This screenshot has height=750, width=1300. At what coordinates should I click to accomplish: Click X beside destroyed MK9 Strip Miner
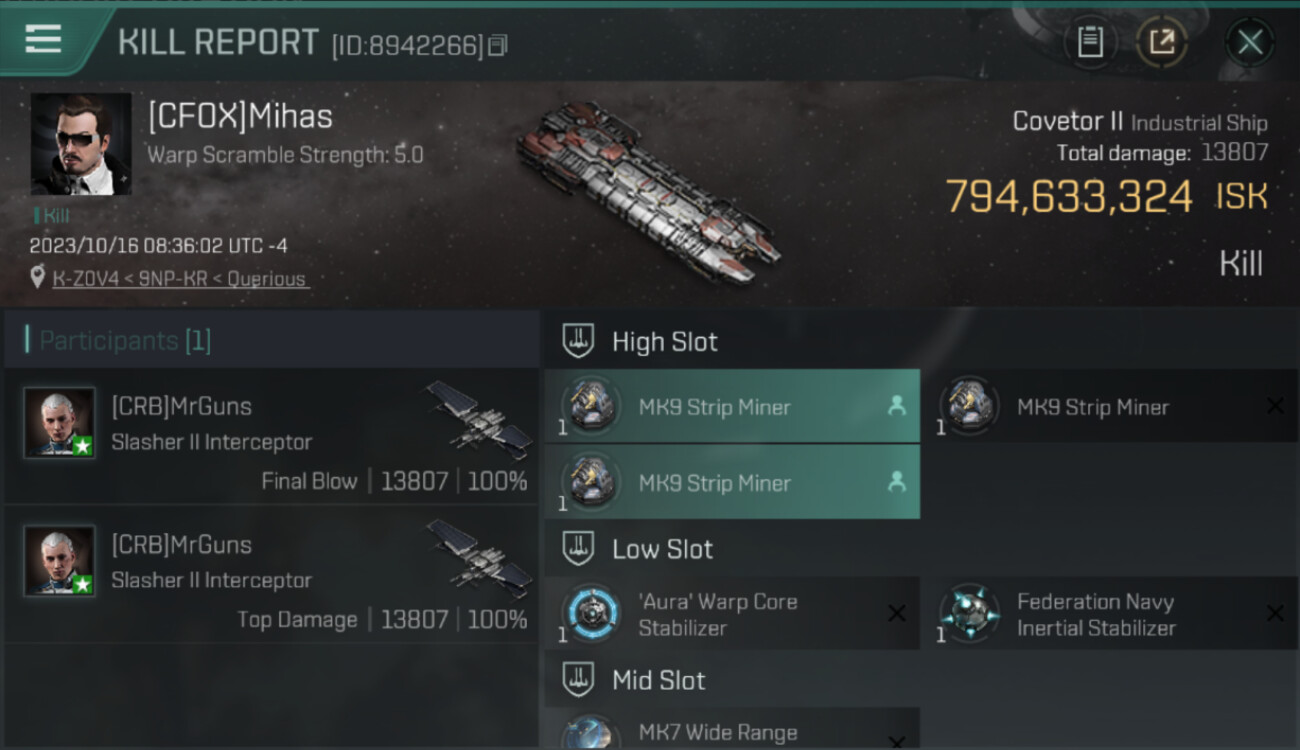pyautogui.click(x=1275, y=405)
